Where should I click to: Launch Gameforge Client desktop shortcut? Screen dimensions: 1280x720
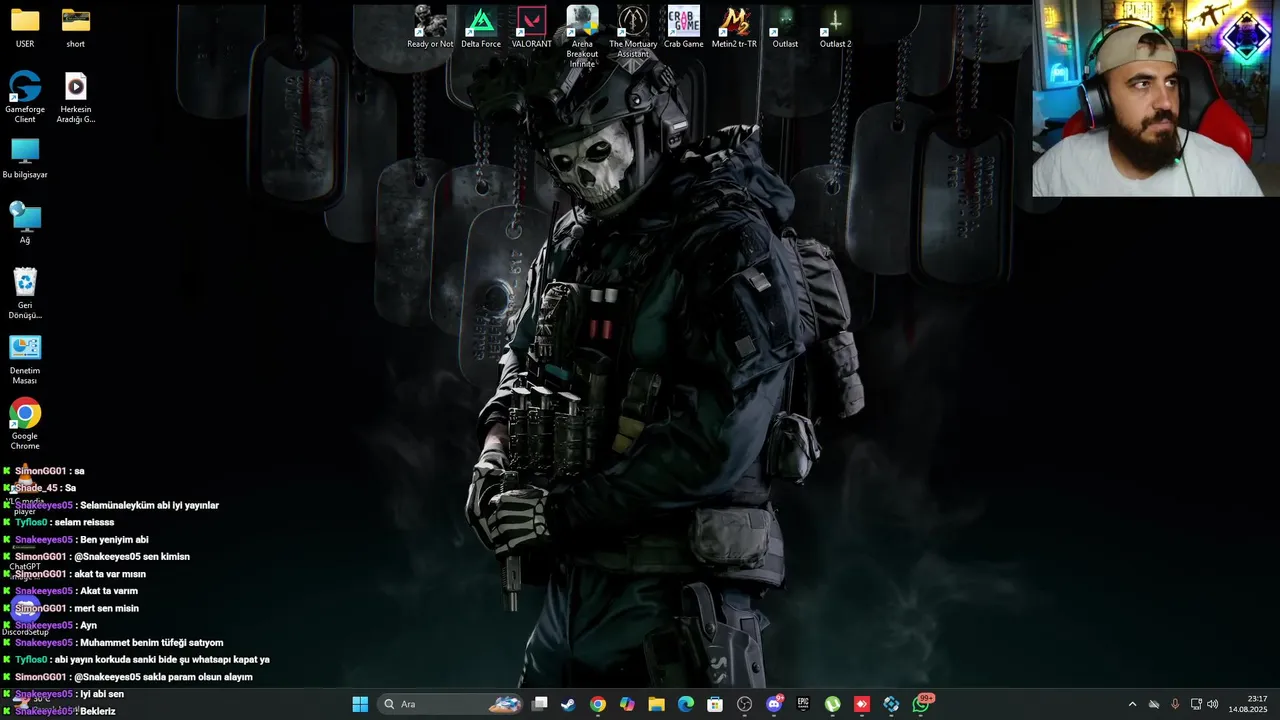25,97
